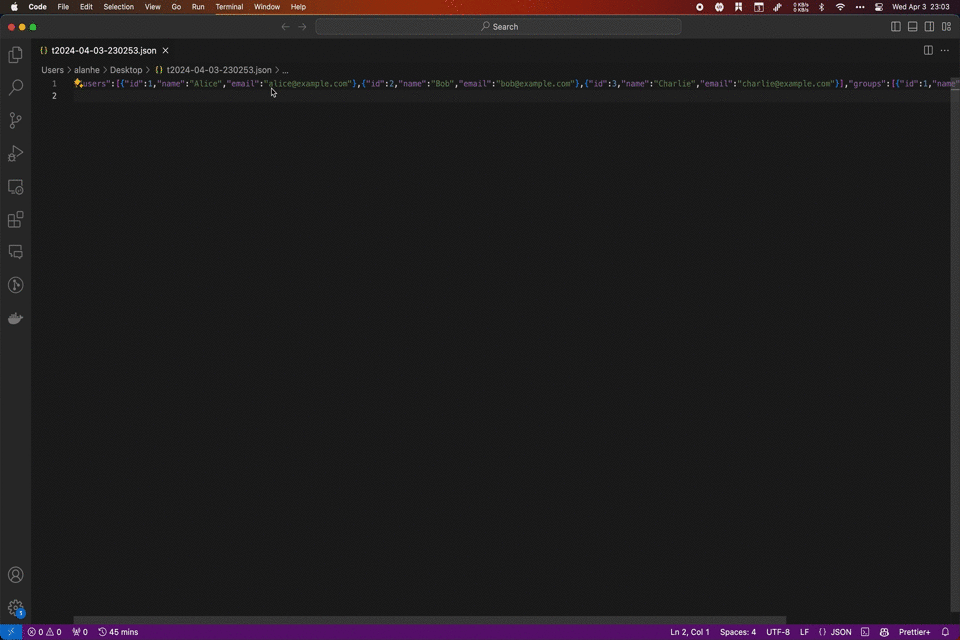Launch the Run and Debug view

click(x=15, y=153)
